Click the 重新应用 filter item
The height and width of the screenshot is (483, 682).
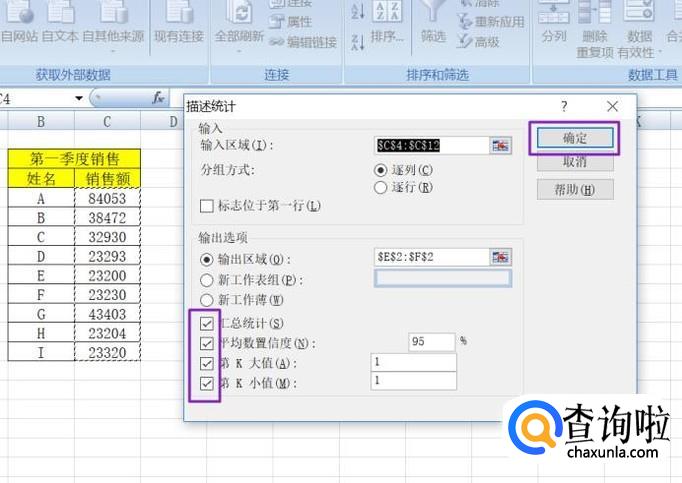[491, 21]
